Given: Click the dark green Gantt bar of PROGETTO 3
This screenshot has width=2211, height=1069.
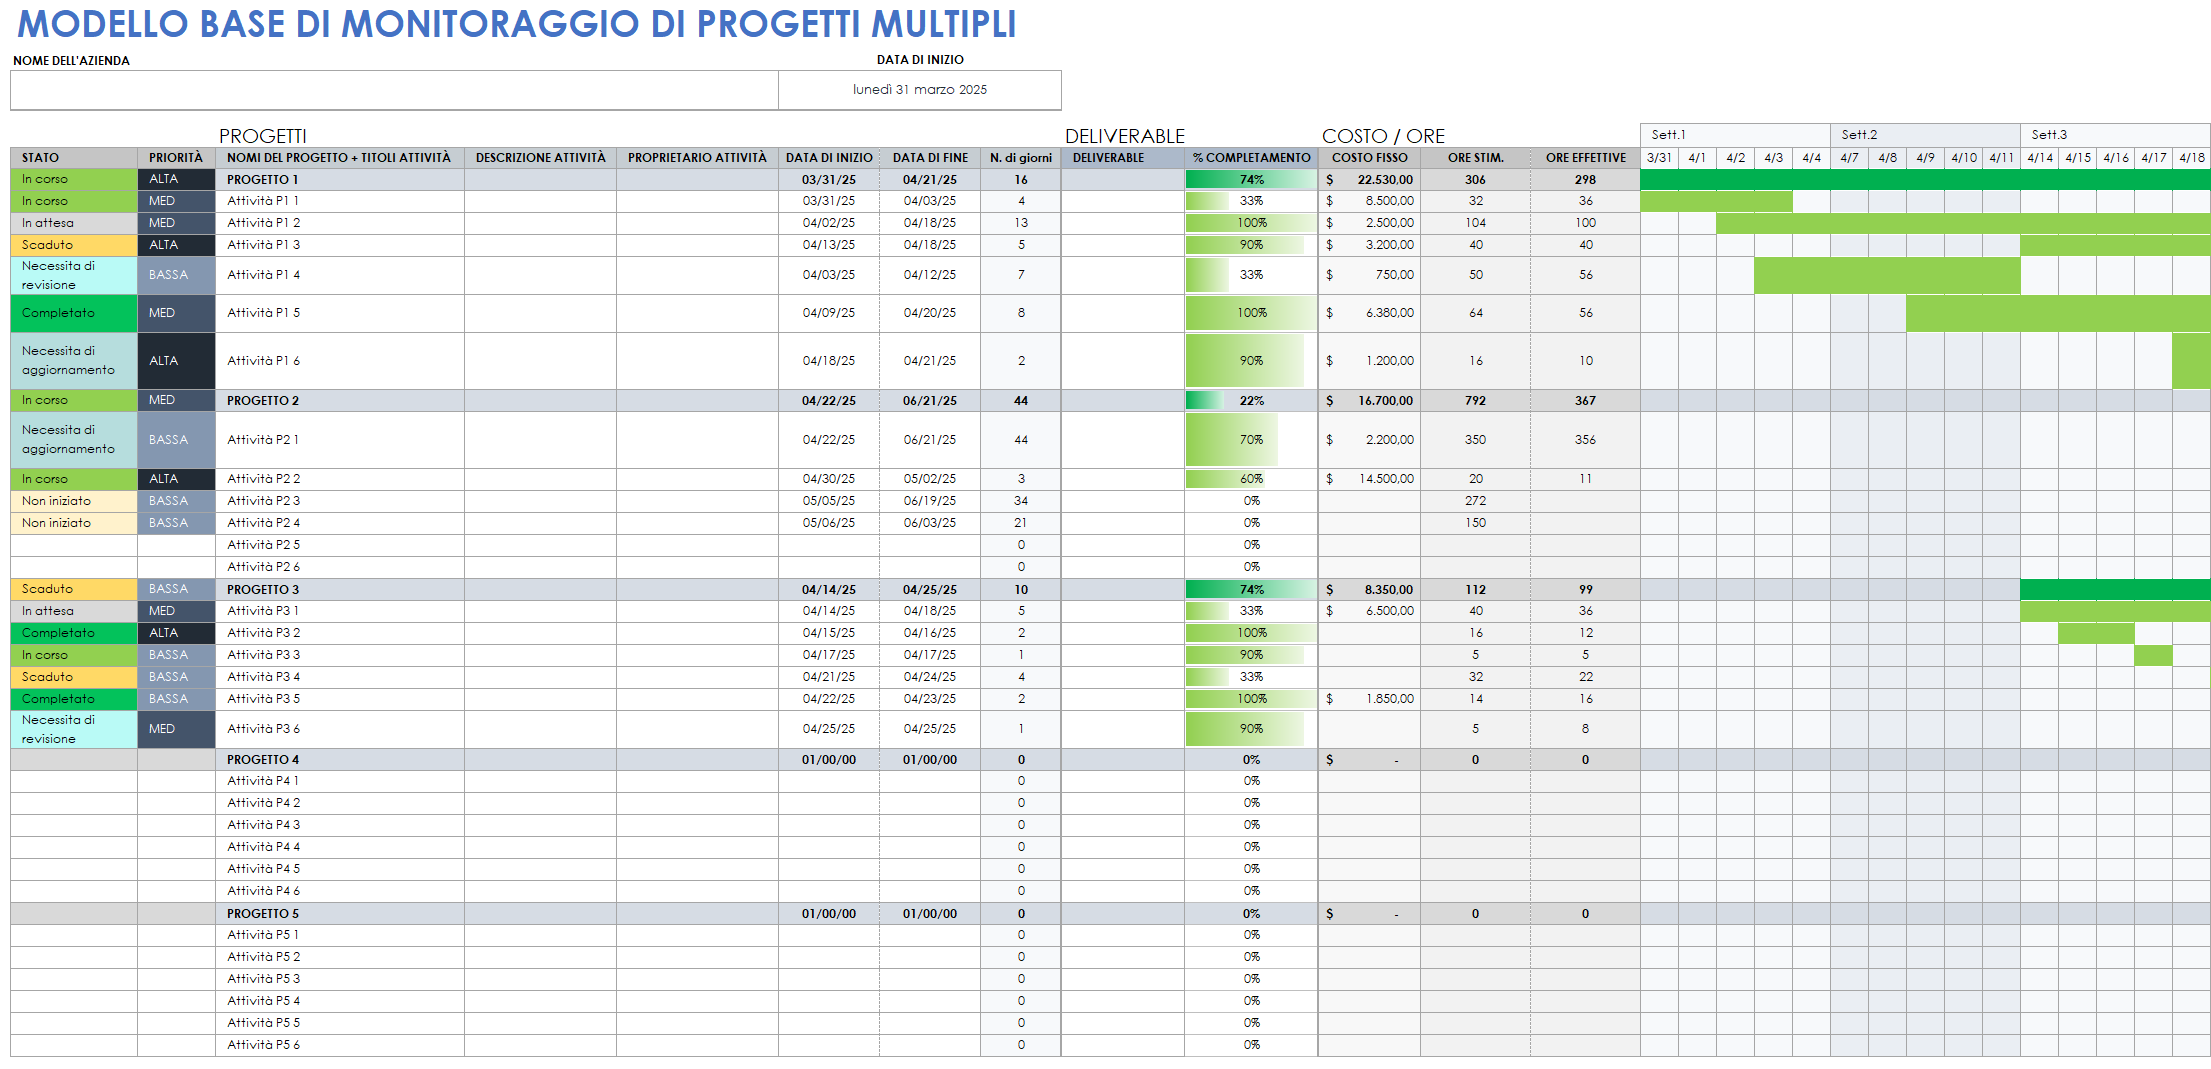Looking at the screenshot, I should pos(2115,590).
